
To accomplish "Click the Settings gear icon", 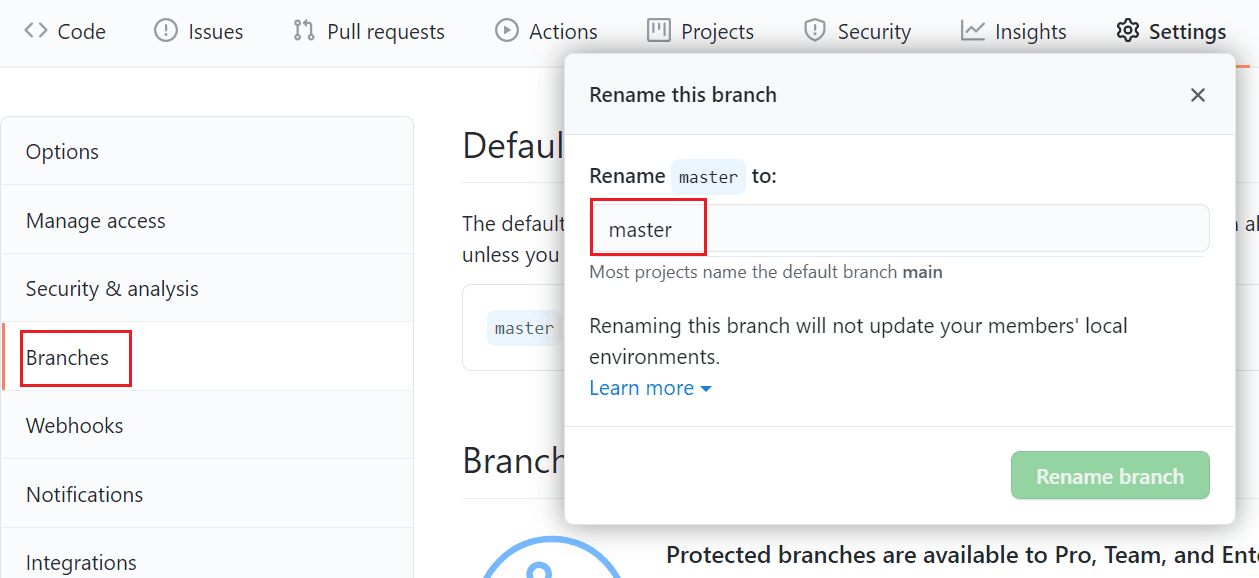I will click(x=1126, y=31).
